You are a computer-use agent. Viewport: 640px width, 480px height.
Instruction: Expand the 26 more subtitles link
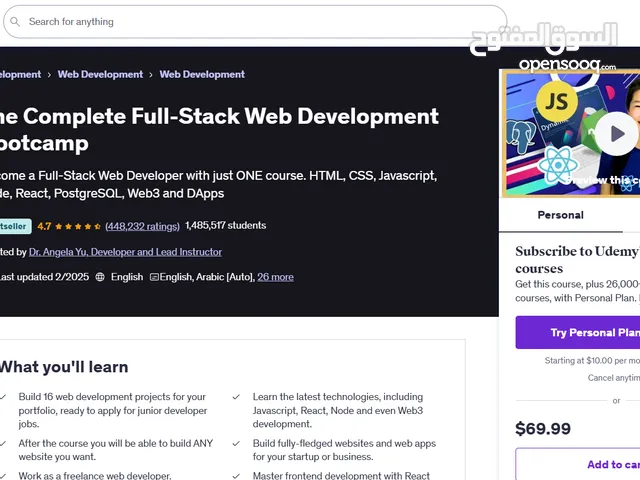click(x=276, y=277)
